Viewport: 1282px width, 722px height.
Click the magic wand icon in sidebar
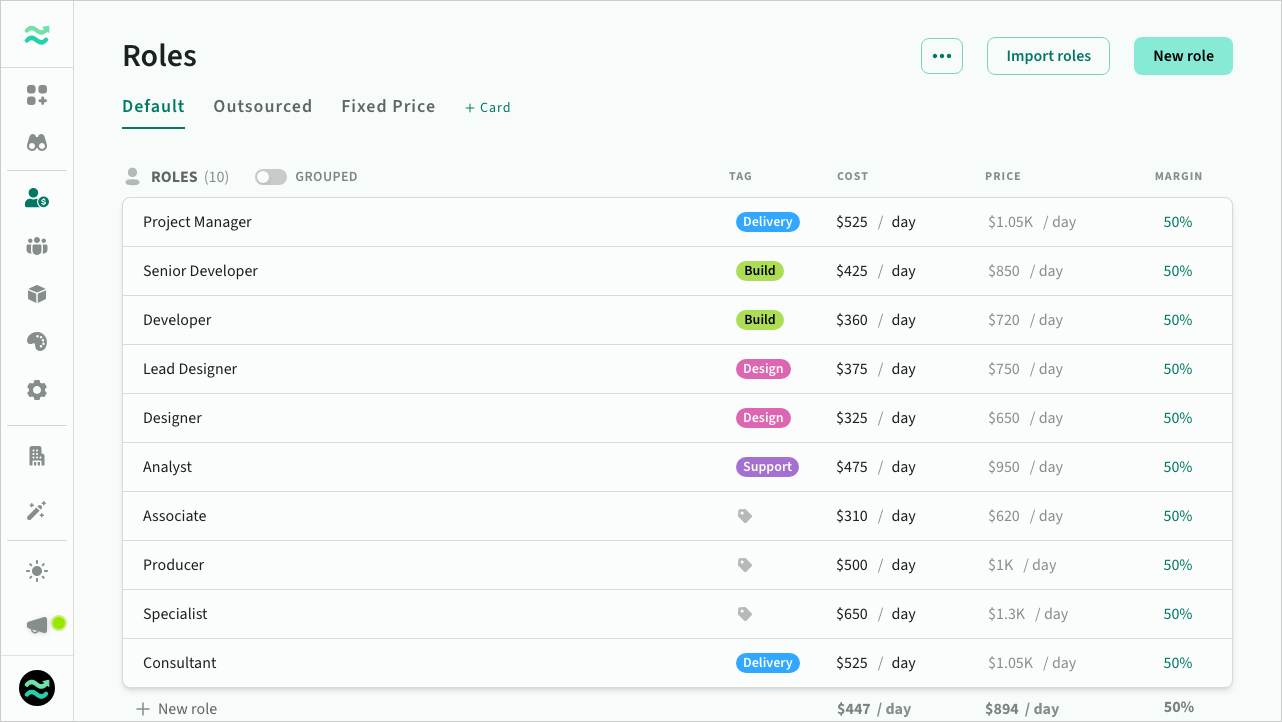coord(37,511)
